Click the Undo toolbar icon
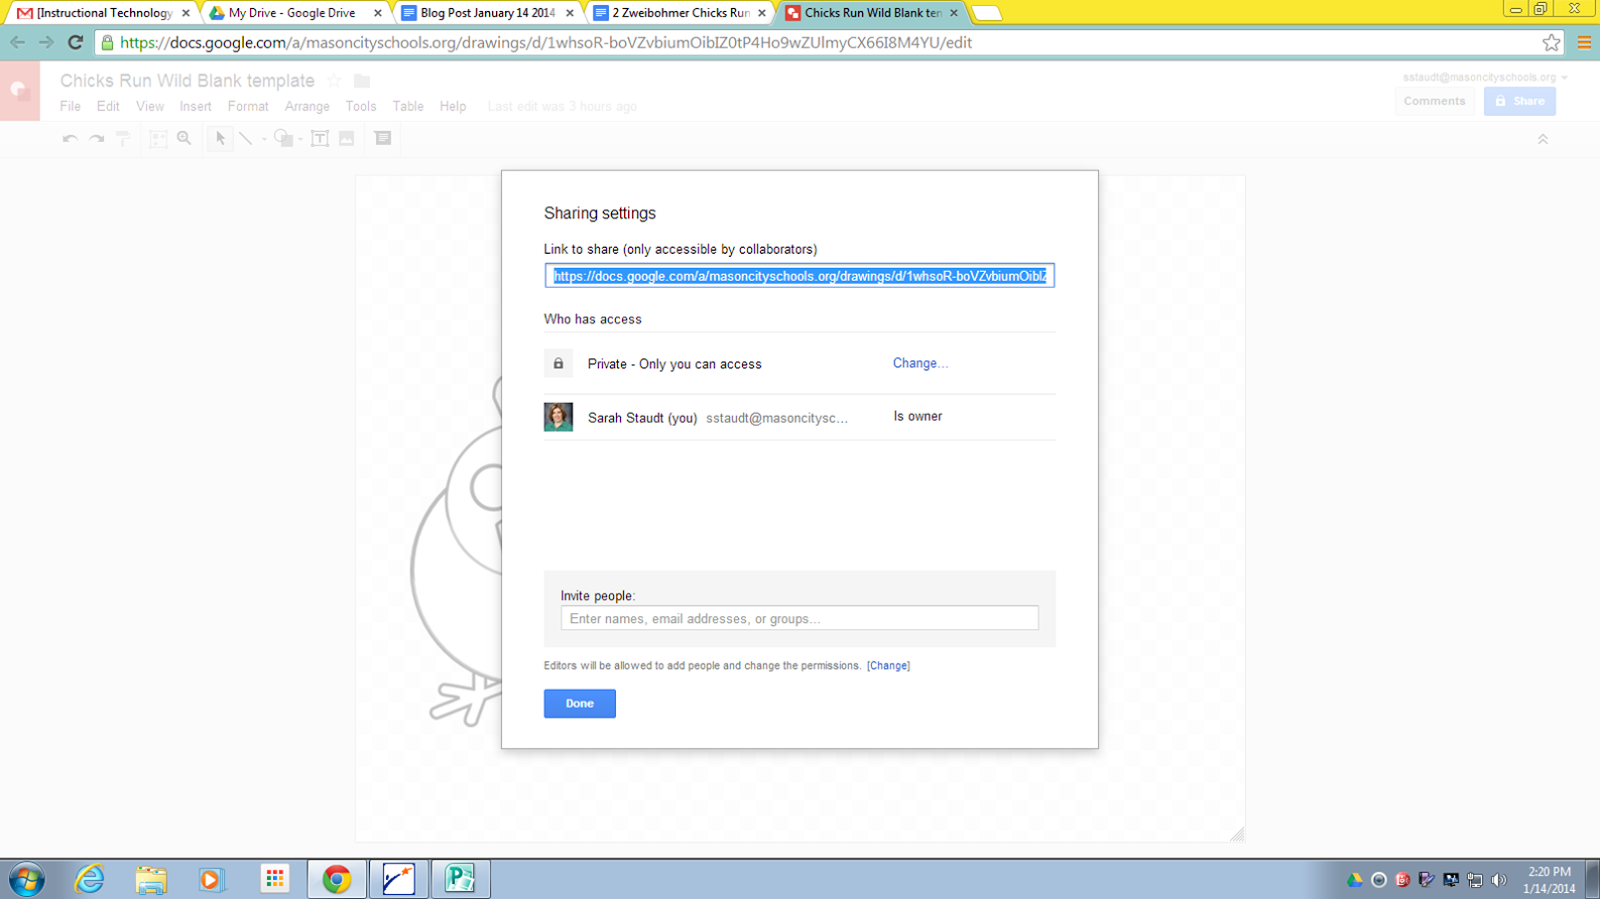The image size is (1600, 899). pyautogui.click(x=70, y=139)
